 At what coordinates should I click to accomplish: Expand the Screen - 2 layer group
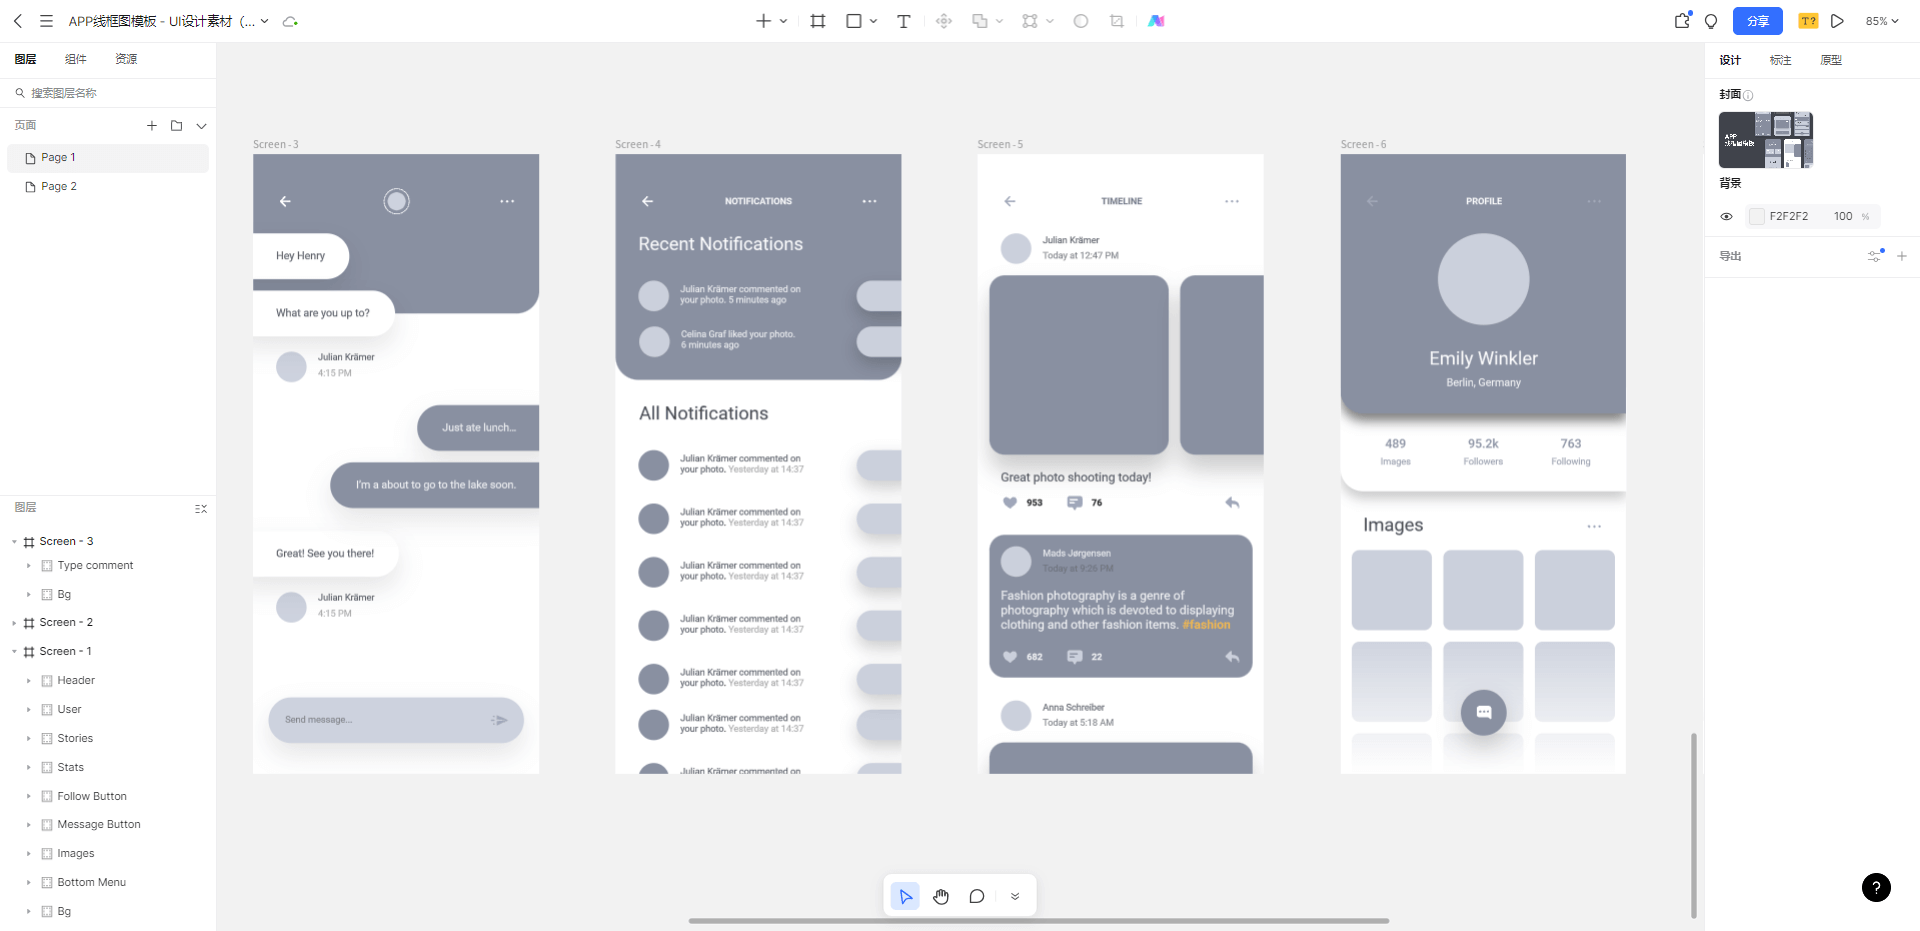(15, 623)
